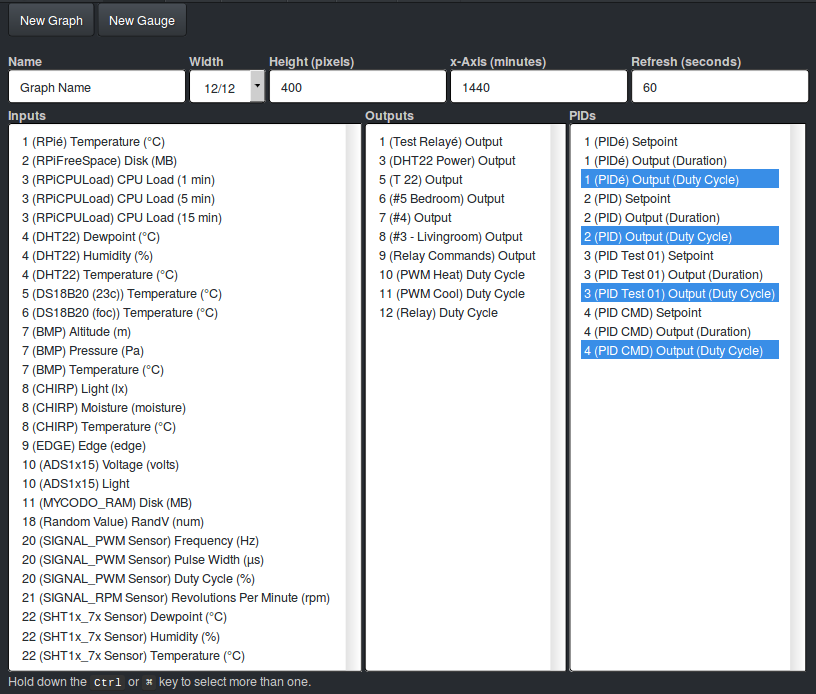Select '3 (RPiCPULoad) CPU Load (1 min)'
This screenshot has width=816, height=694.
pyautogui.click(x=177, y=180)
